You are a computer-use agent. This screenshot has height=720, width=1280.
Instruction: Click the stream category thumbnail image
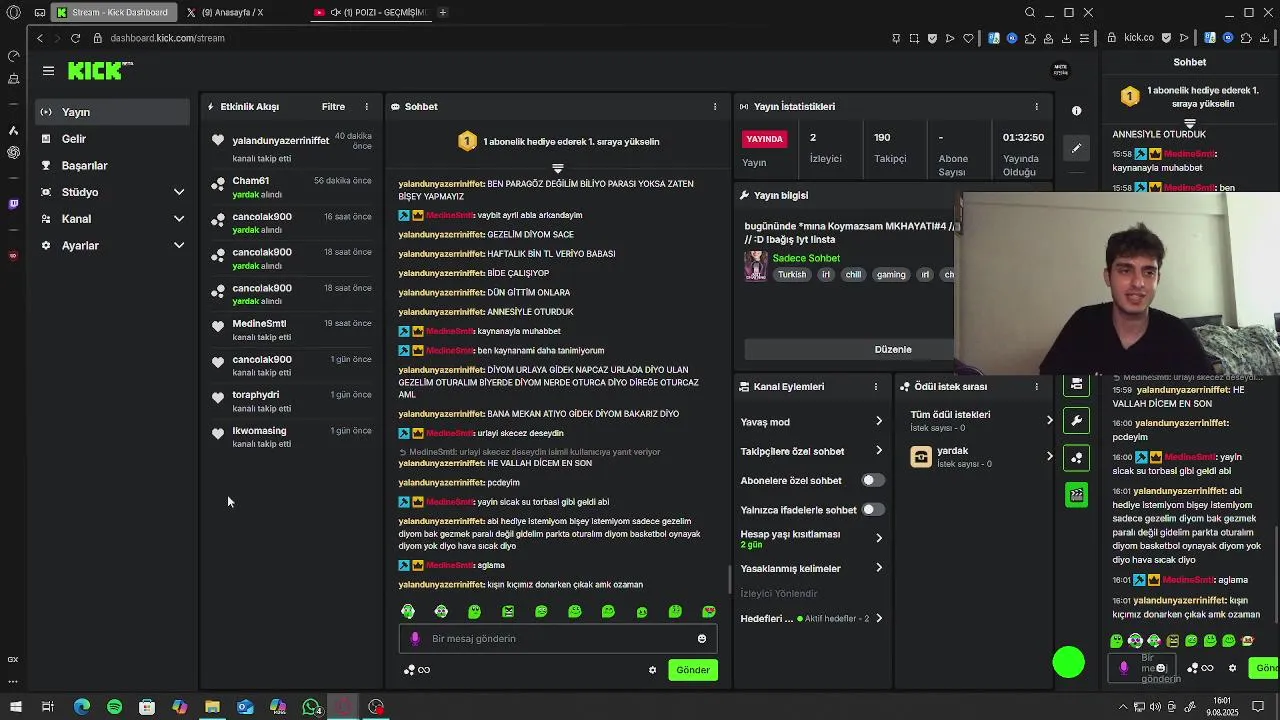756,266
